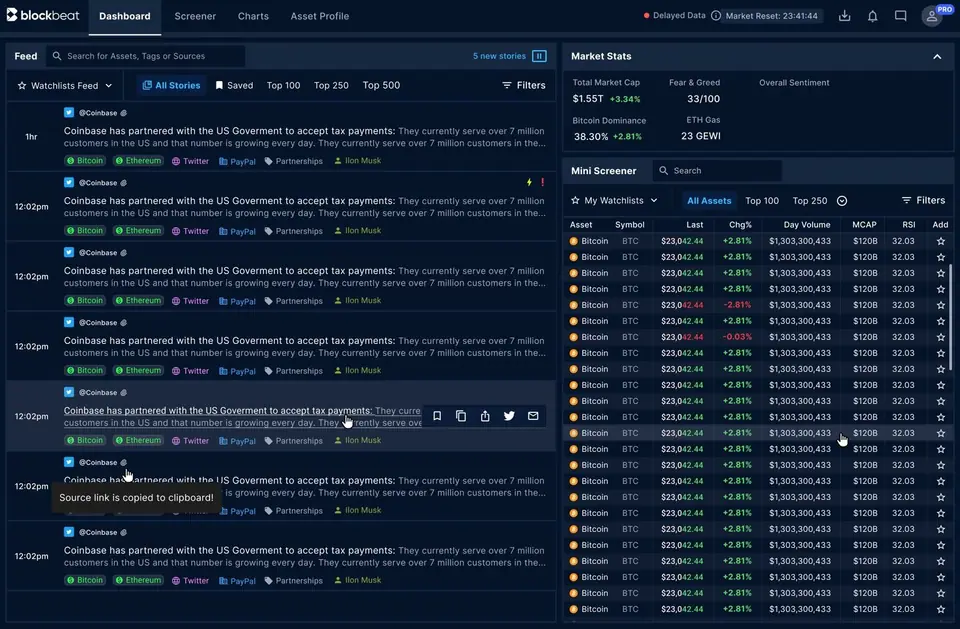Viewport: 960px width, 629px height.
Task: Open the My Watchlists dropdown
Action: tap(614, 200)
